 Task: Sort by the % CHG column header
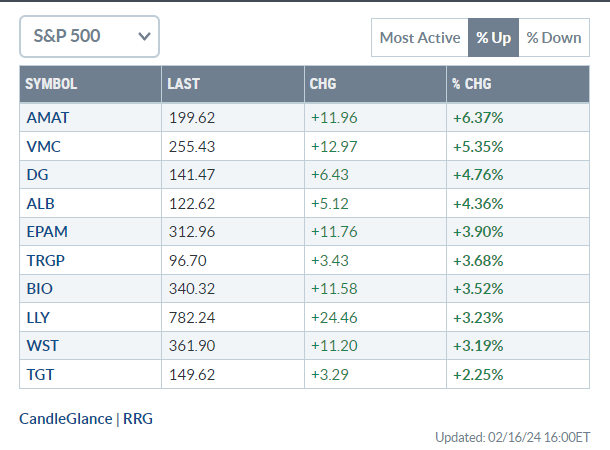point(472,84)
